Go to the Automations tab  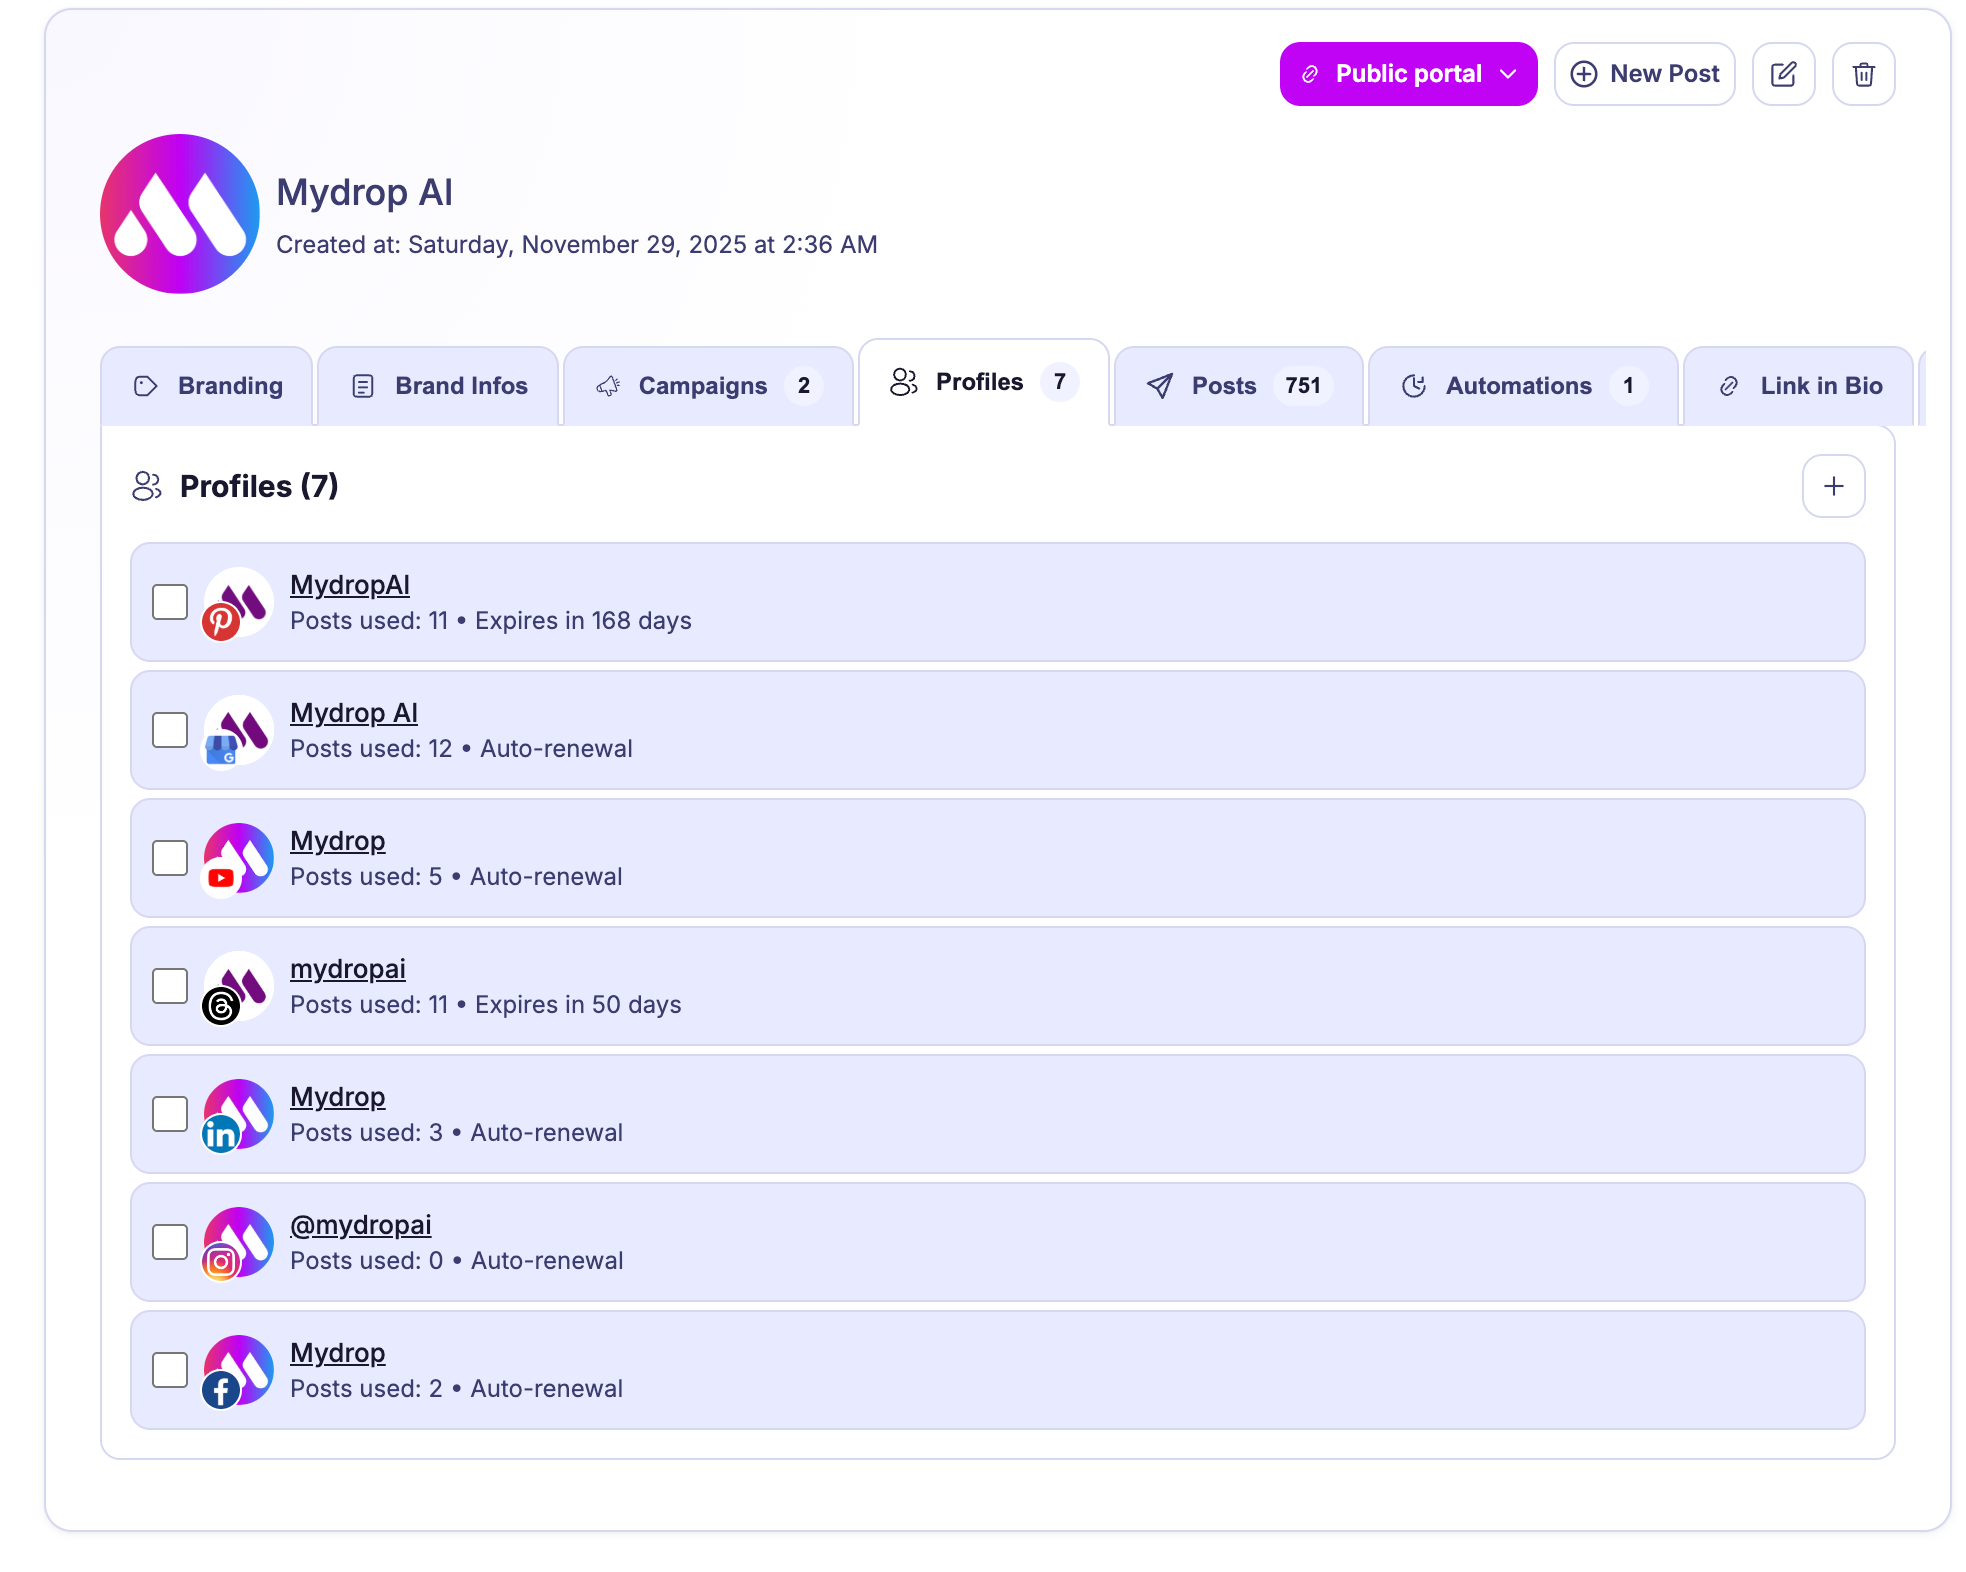point(1523,386)
